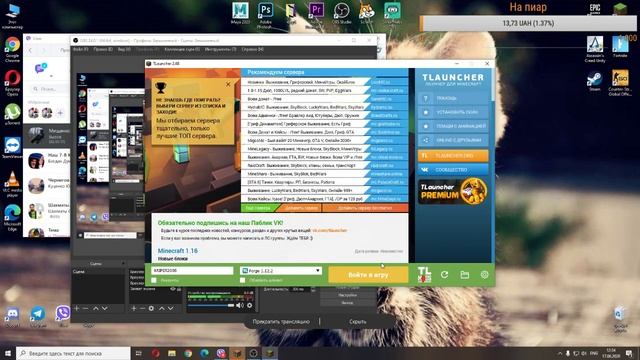Screen dimensions: 640x360
Task: Select the 'MineShare - Выживание, SkyBlok, BedWars' server row
Action: coord(324,174)
